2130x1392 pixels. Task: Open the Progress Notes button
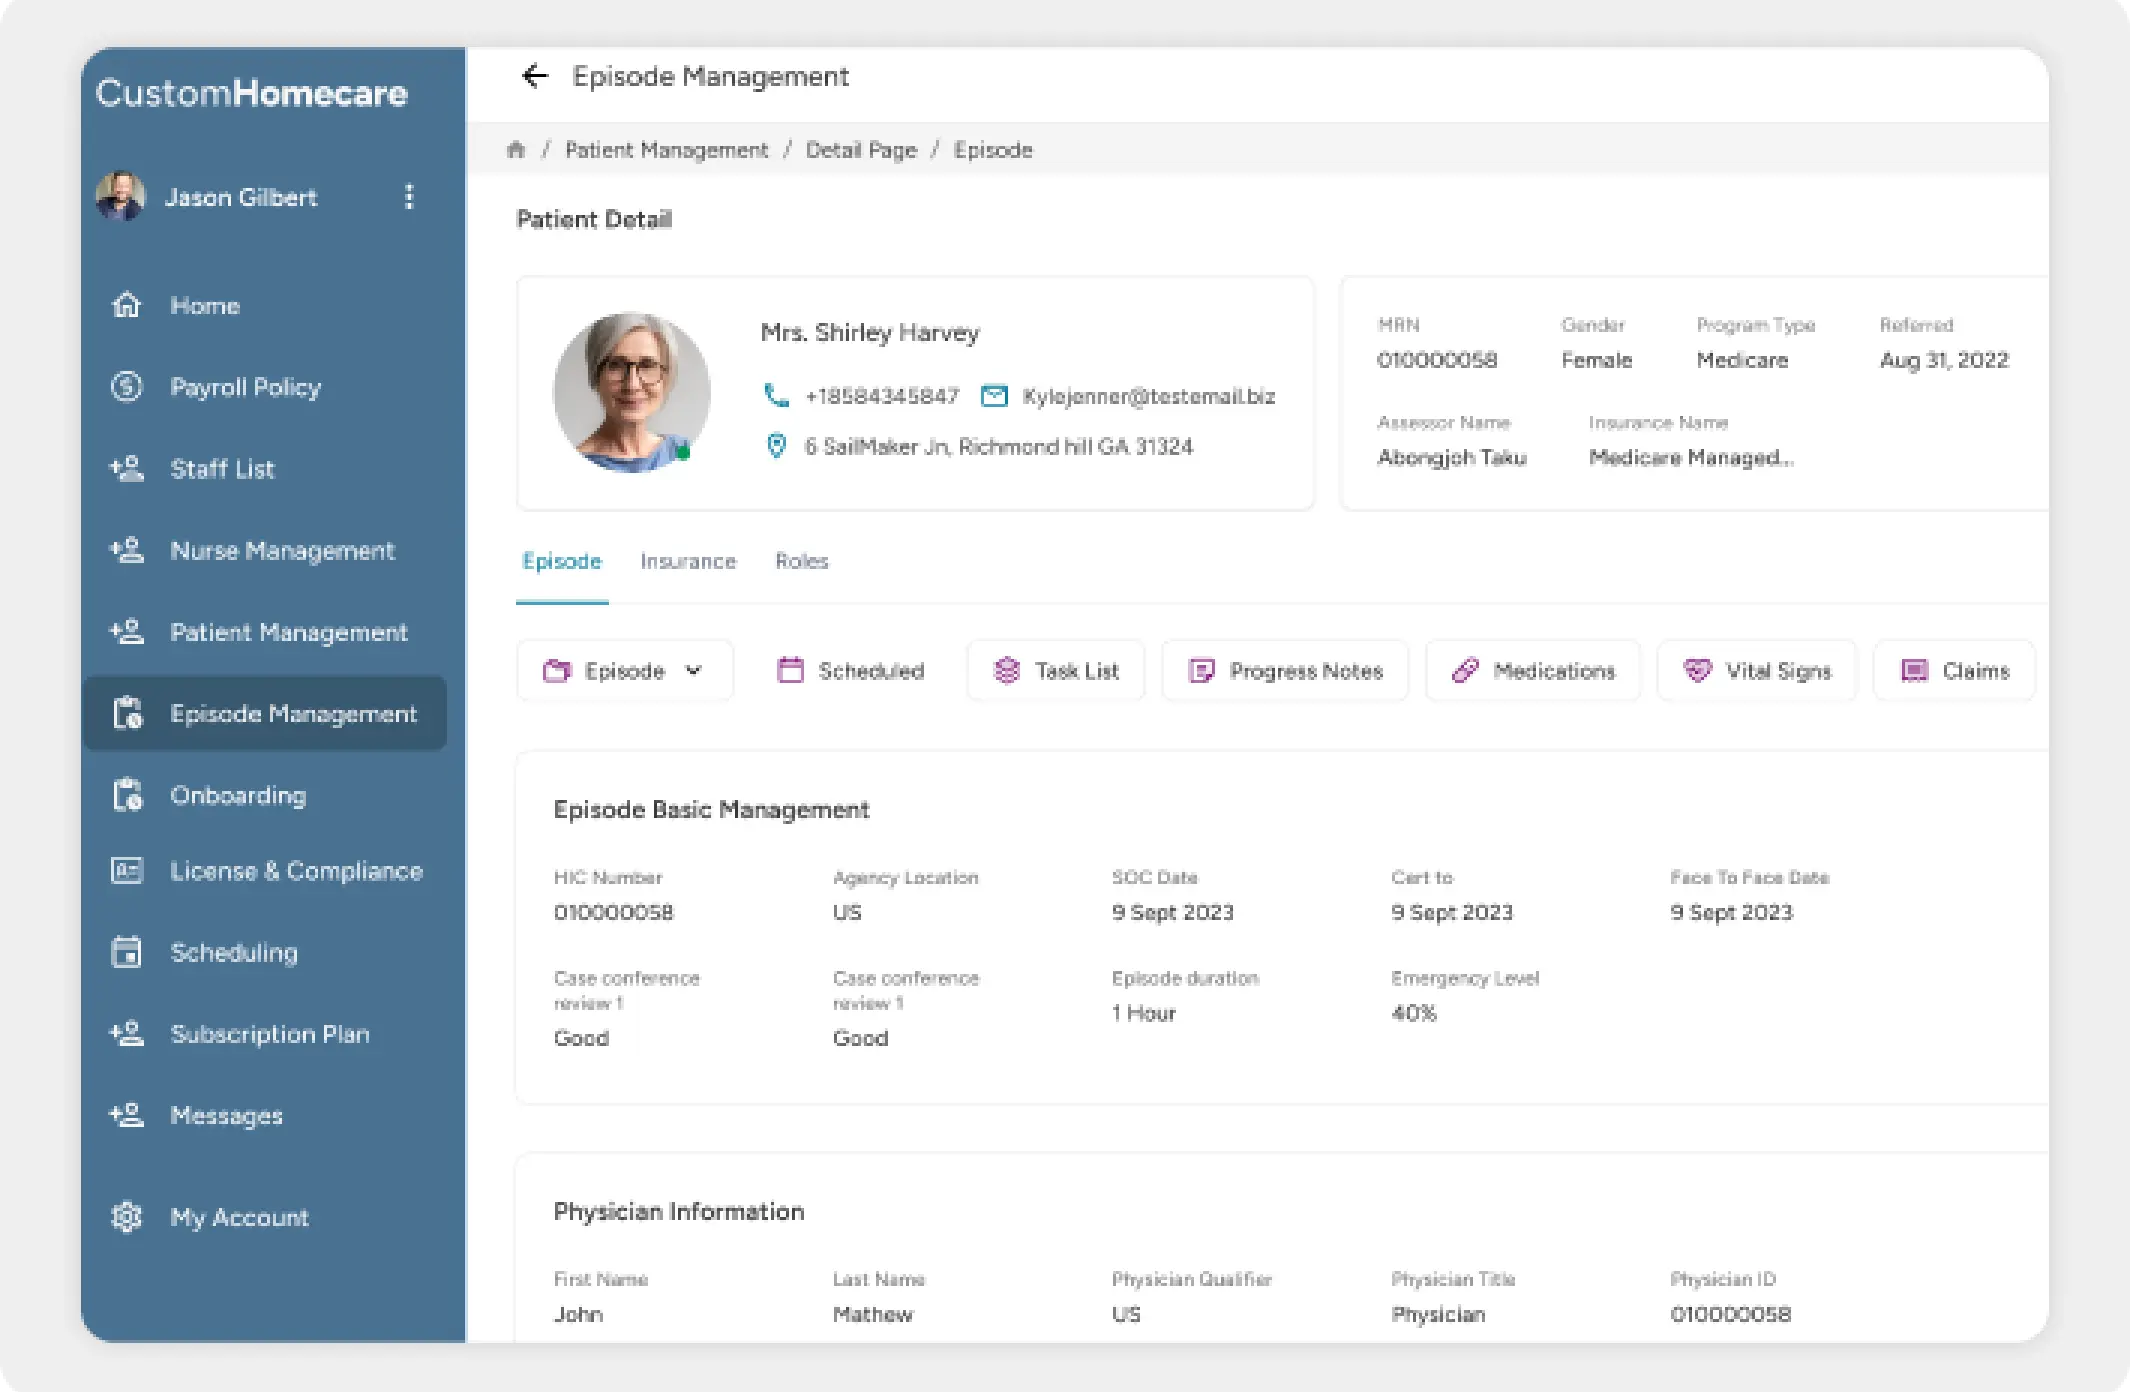1285,670
